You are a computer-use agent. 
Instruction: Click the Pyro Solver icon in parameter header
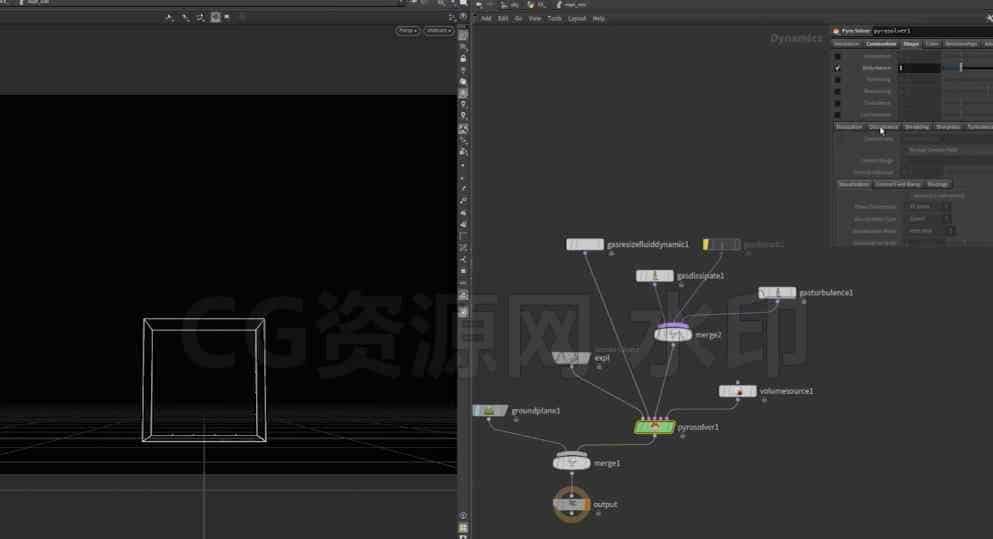pyautogui.click(x=836, y=31)
